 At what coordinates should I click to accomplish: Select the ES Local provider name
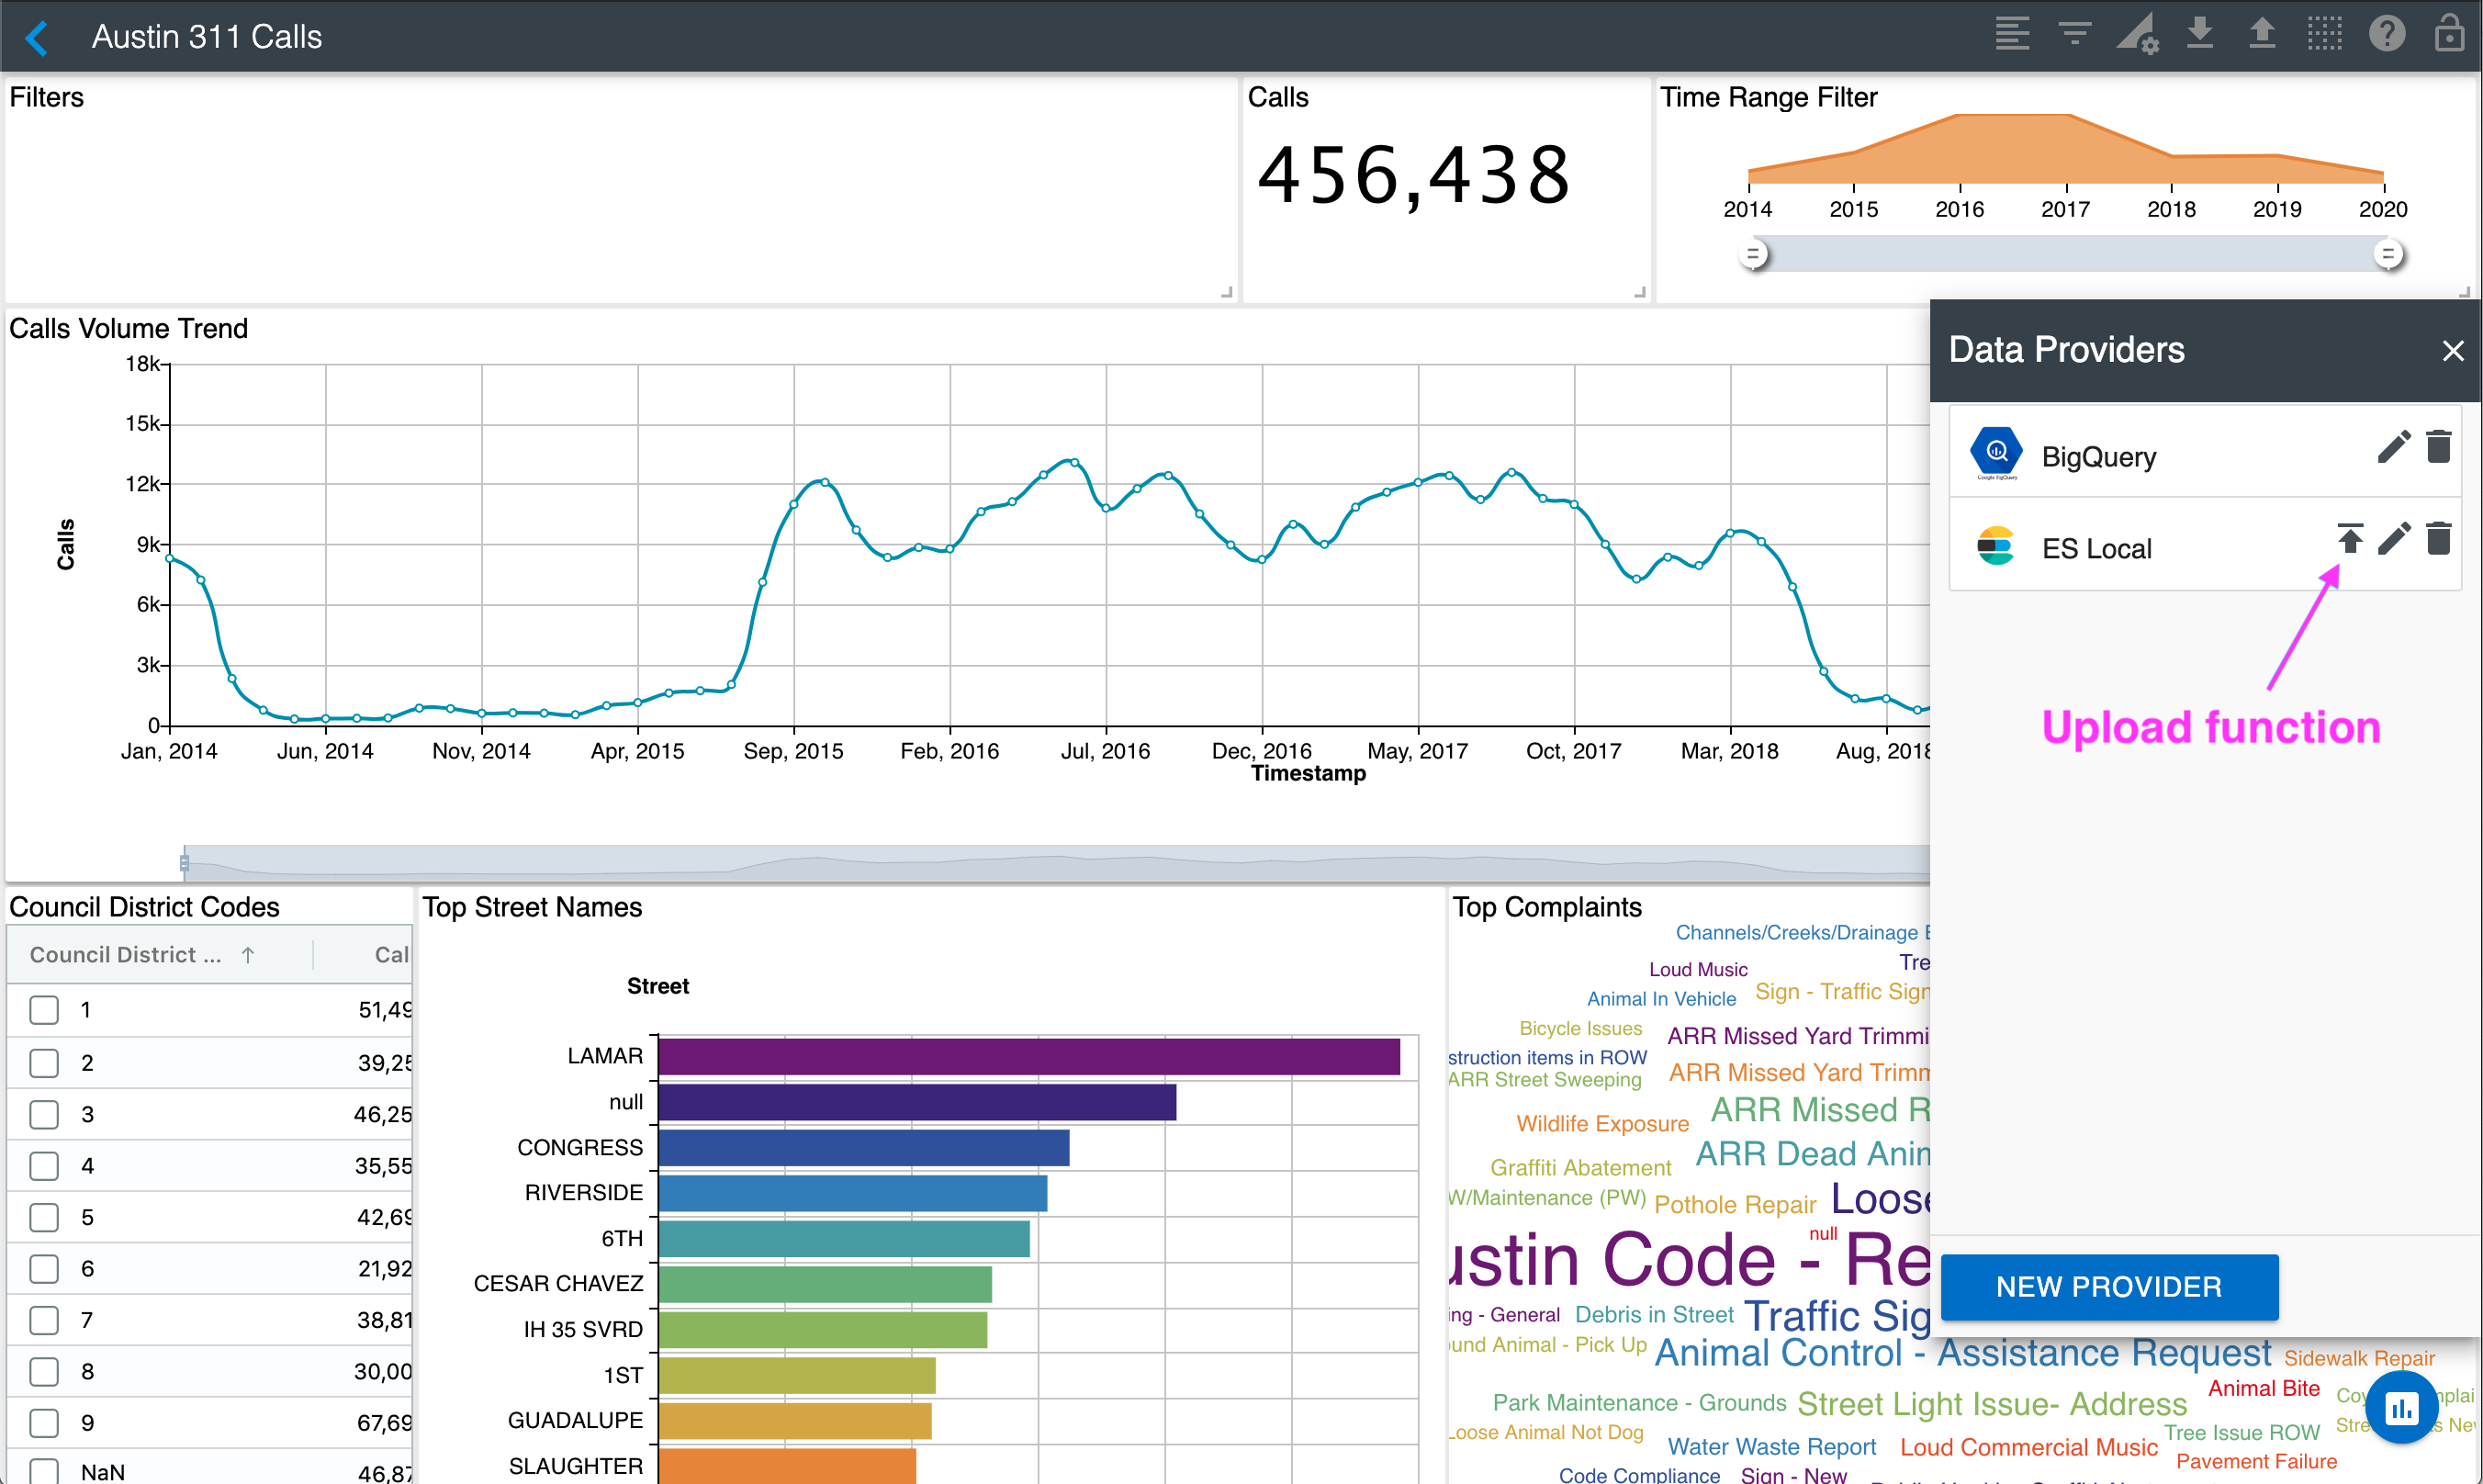(x=2096, y=549)
